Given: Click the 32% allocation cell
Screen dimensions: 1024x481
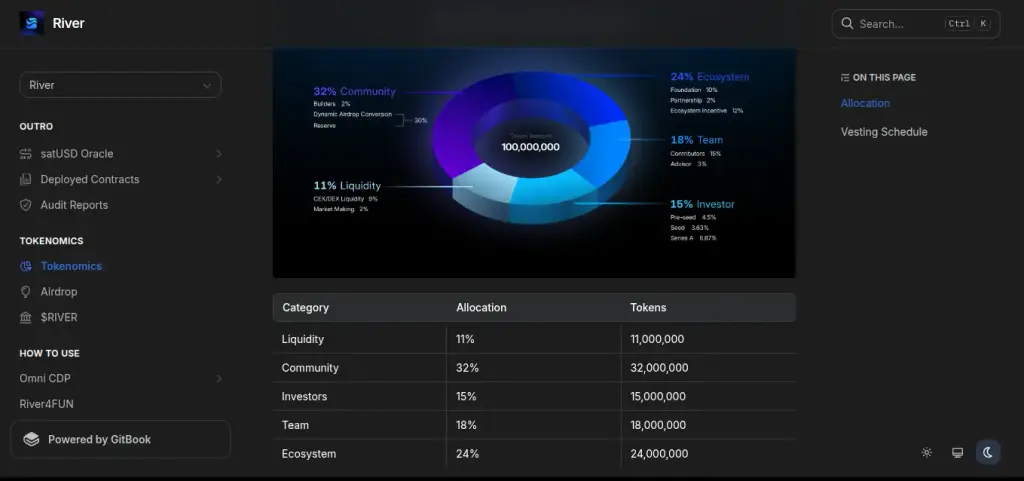Looking at the screenshot, I should (534, 368).
